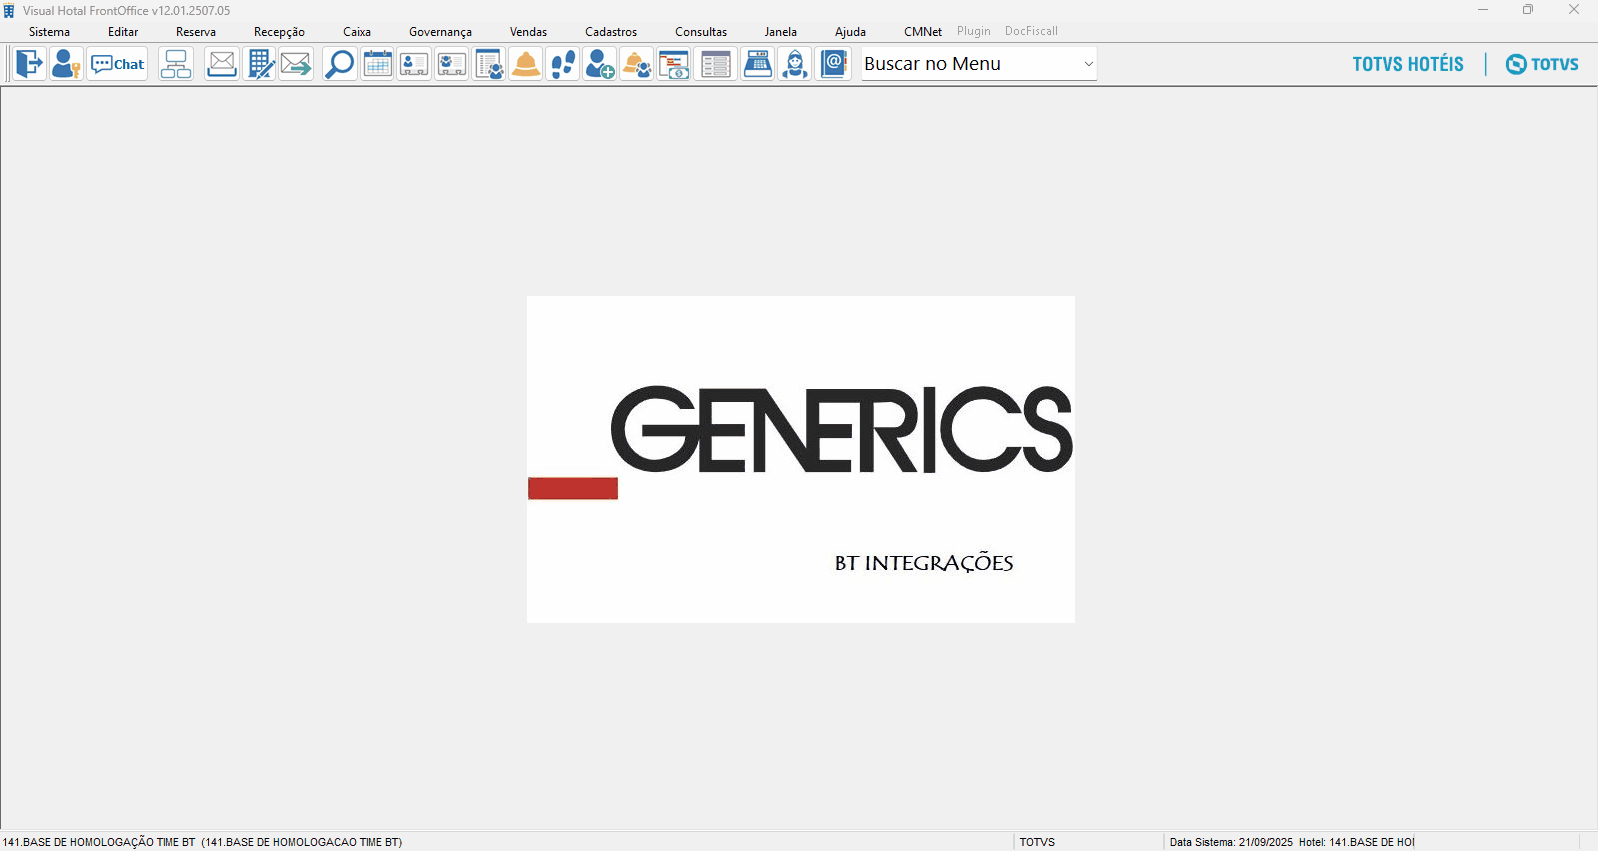1598x851 pixels.
Task: Click the group ID card icon
Action: tap(452, 64)
